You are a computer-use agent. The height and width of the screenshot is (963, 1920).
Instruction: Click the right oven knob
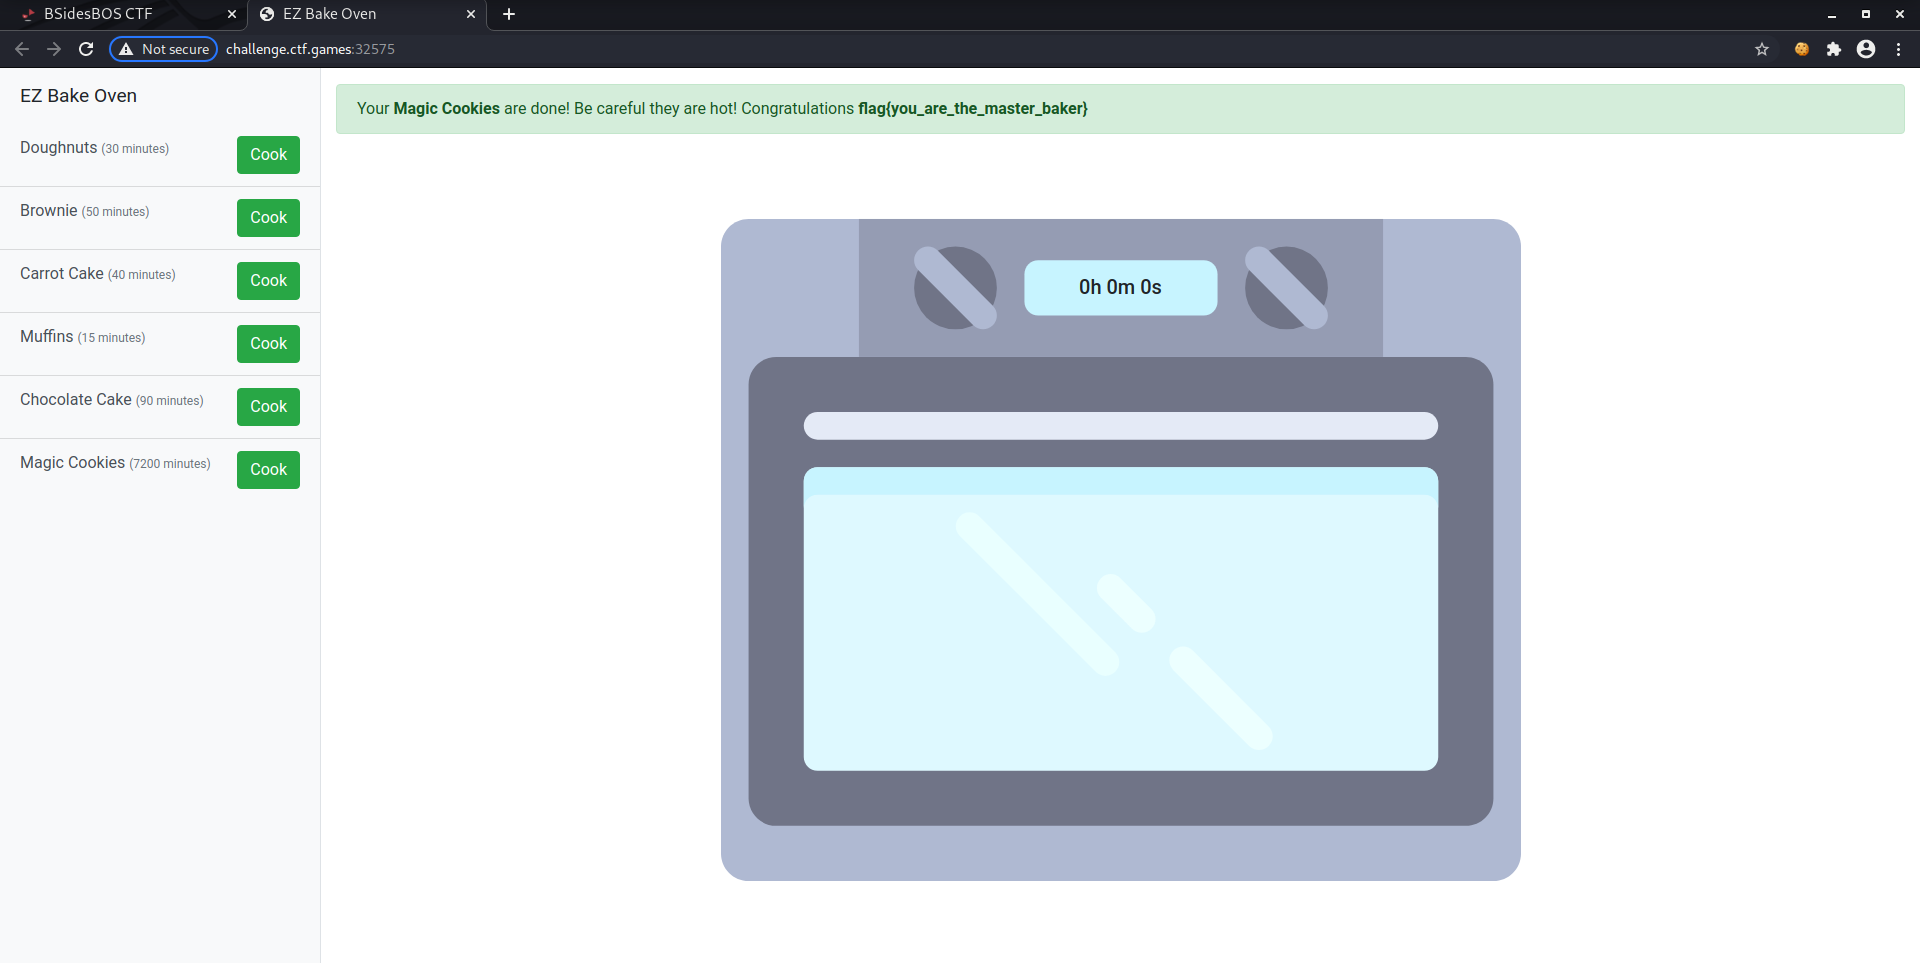[1286, 288]
